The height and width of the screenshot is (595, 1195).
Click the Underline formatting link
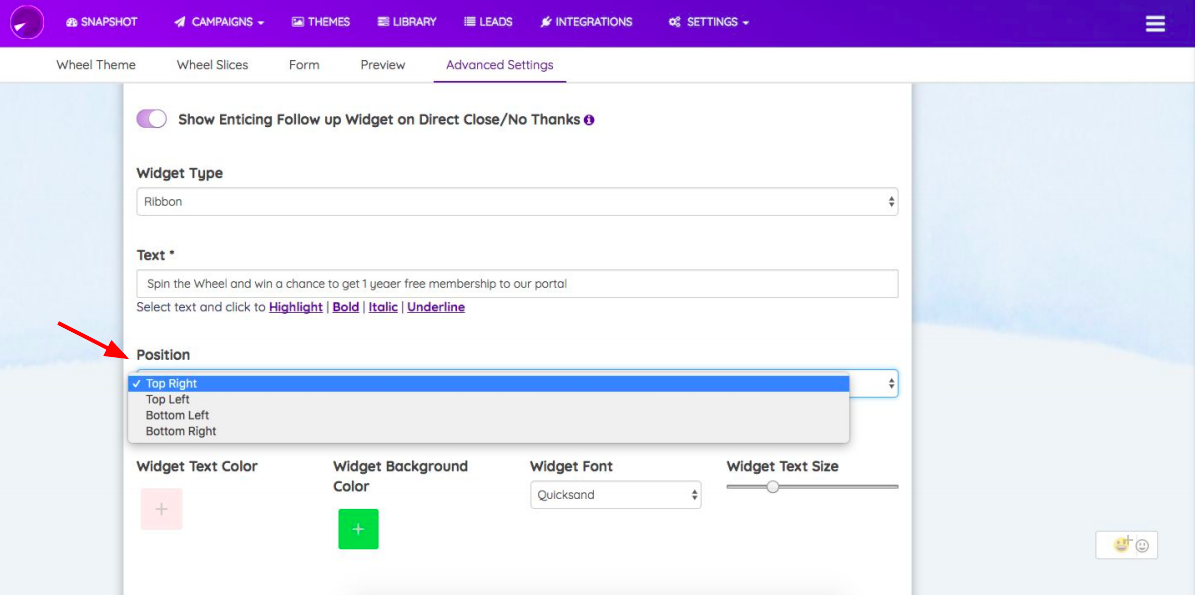coord(436,307)
